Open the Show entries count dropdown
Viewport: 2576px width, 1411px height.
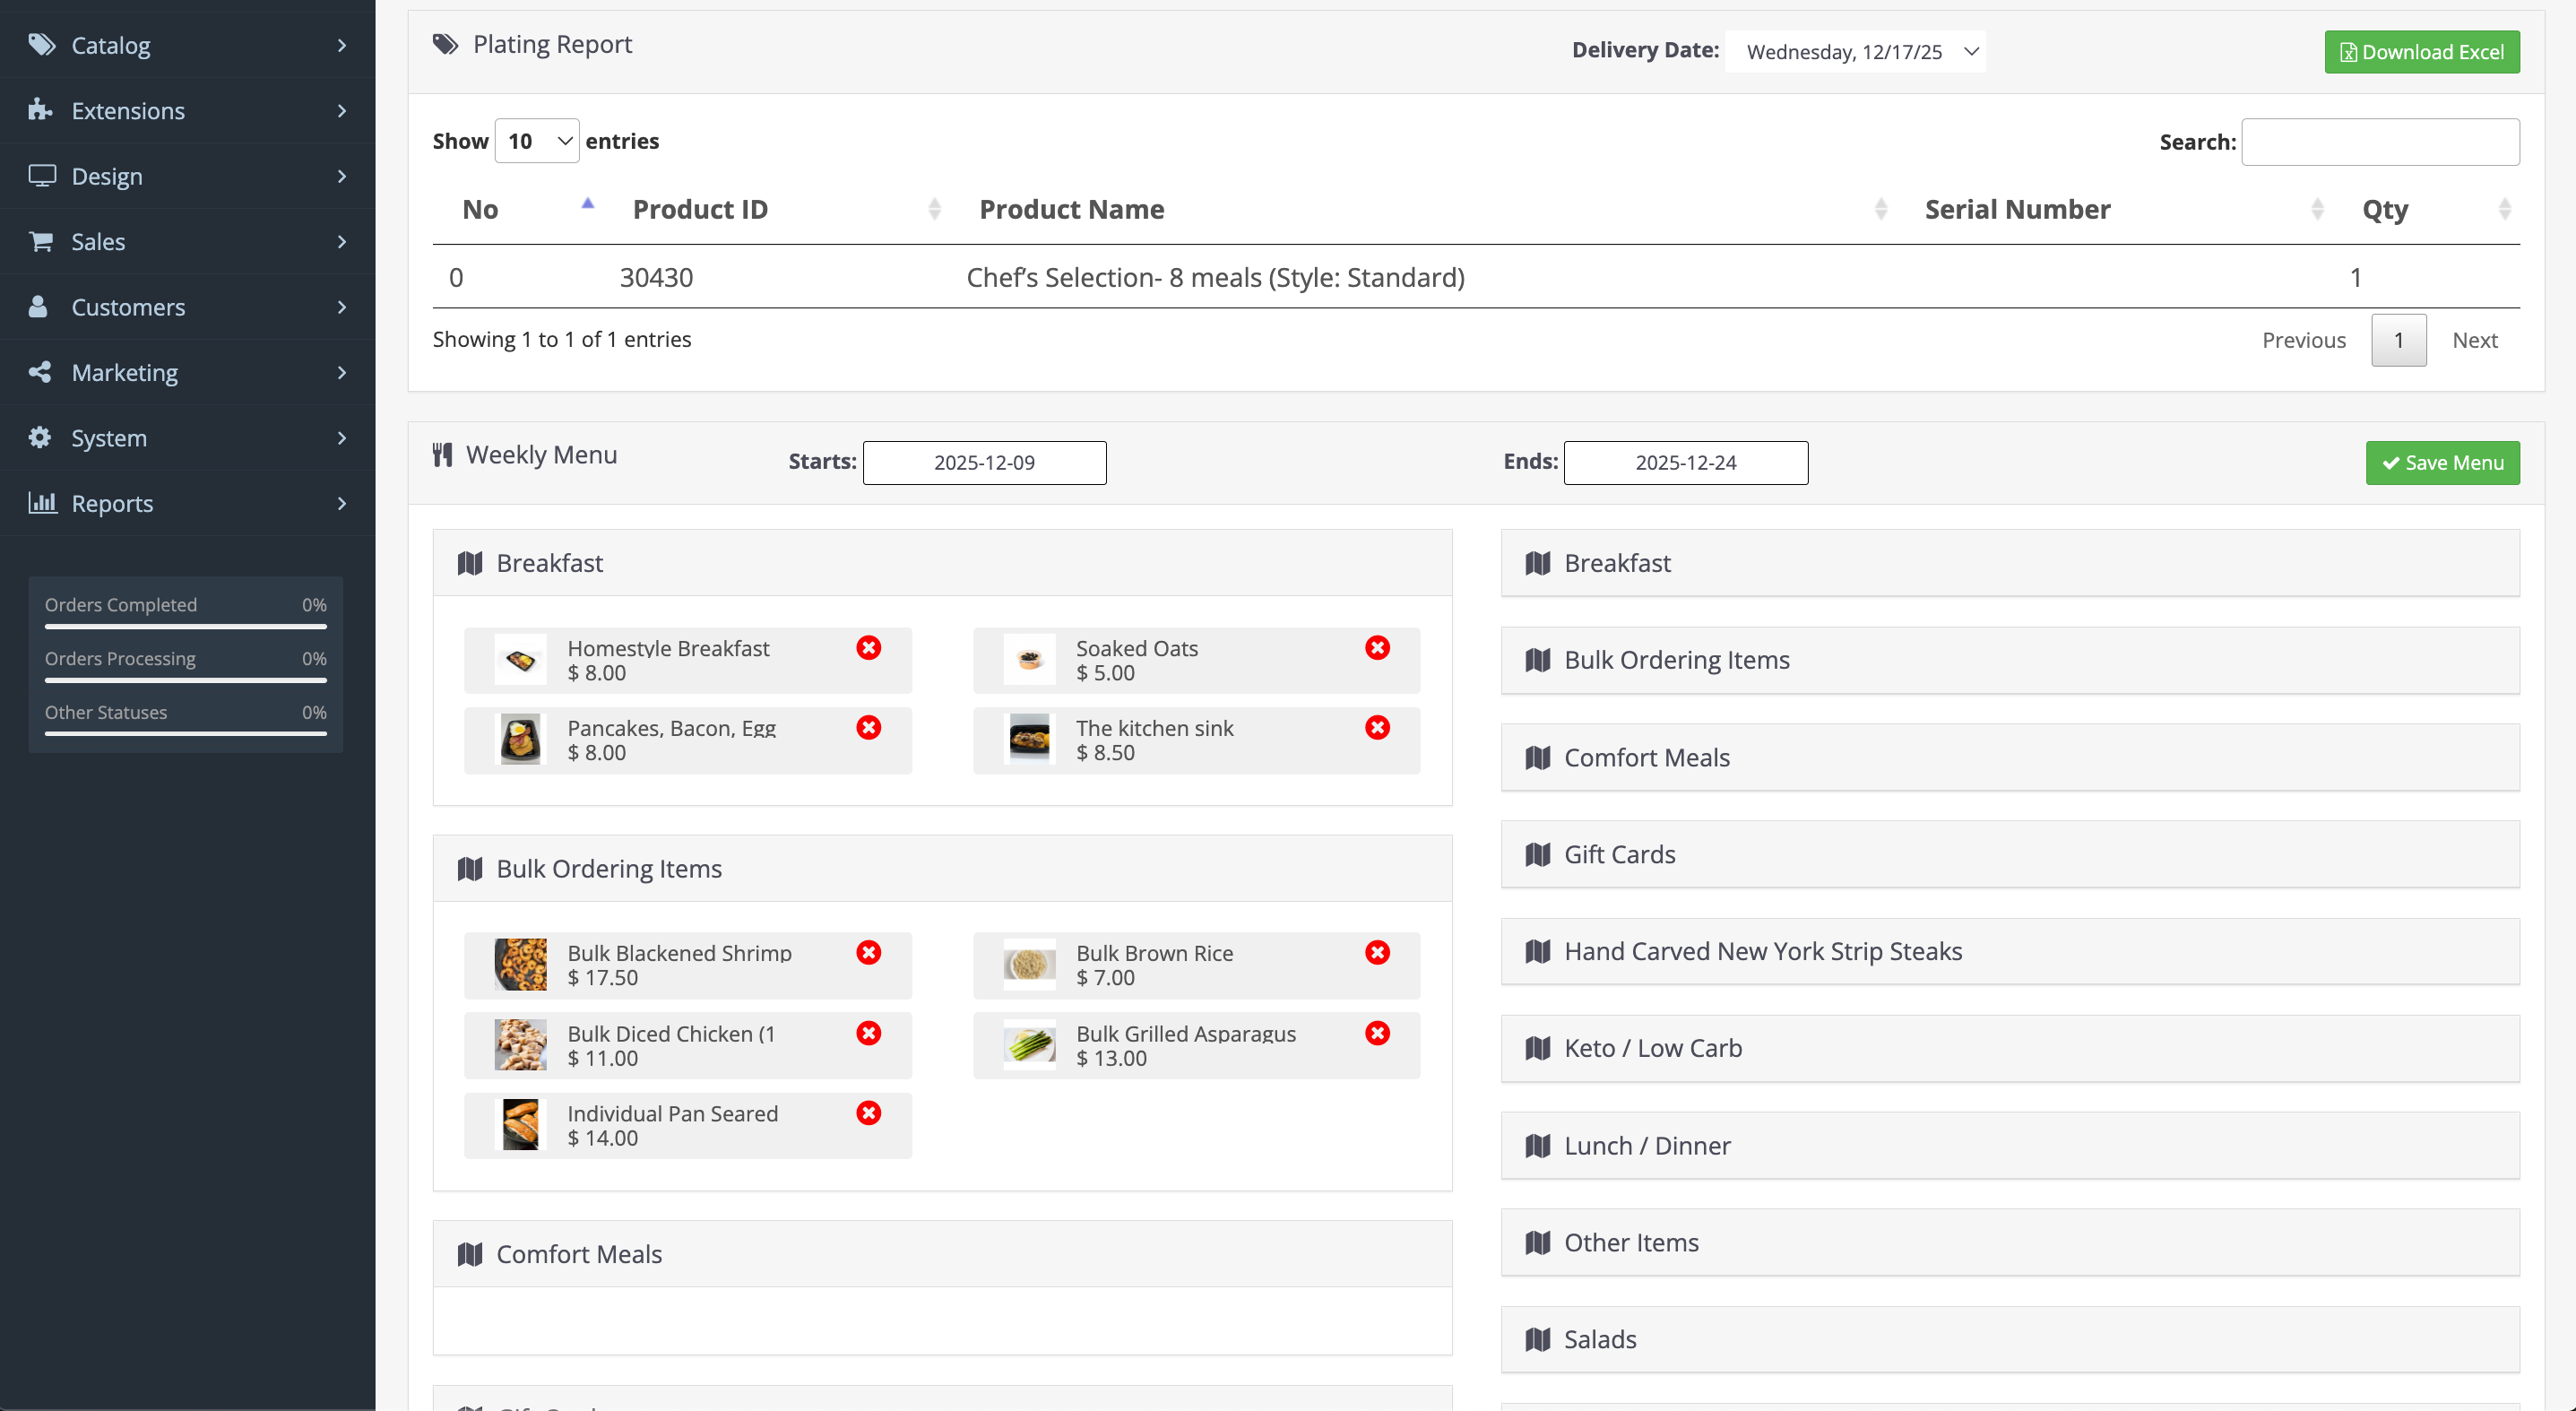(537, 141)
